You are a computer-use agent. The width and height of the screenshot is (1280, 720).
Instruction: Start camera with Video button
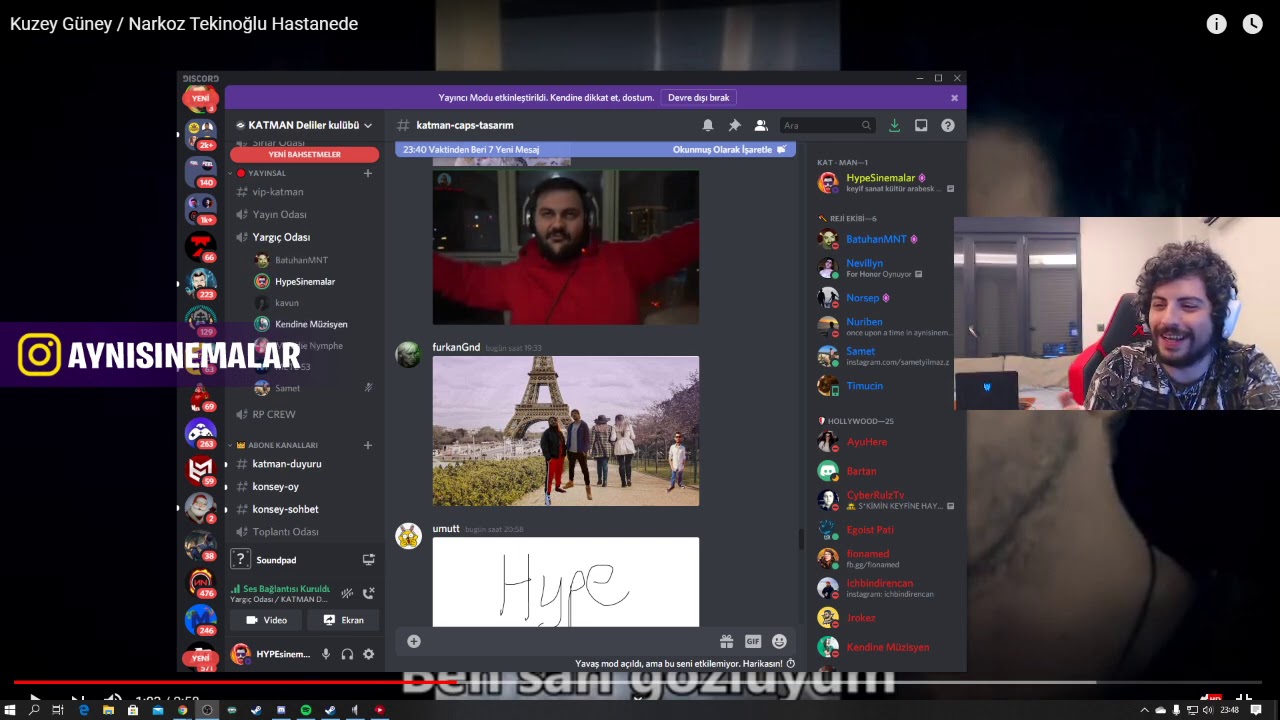click(x=267, y=620)
